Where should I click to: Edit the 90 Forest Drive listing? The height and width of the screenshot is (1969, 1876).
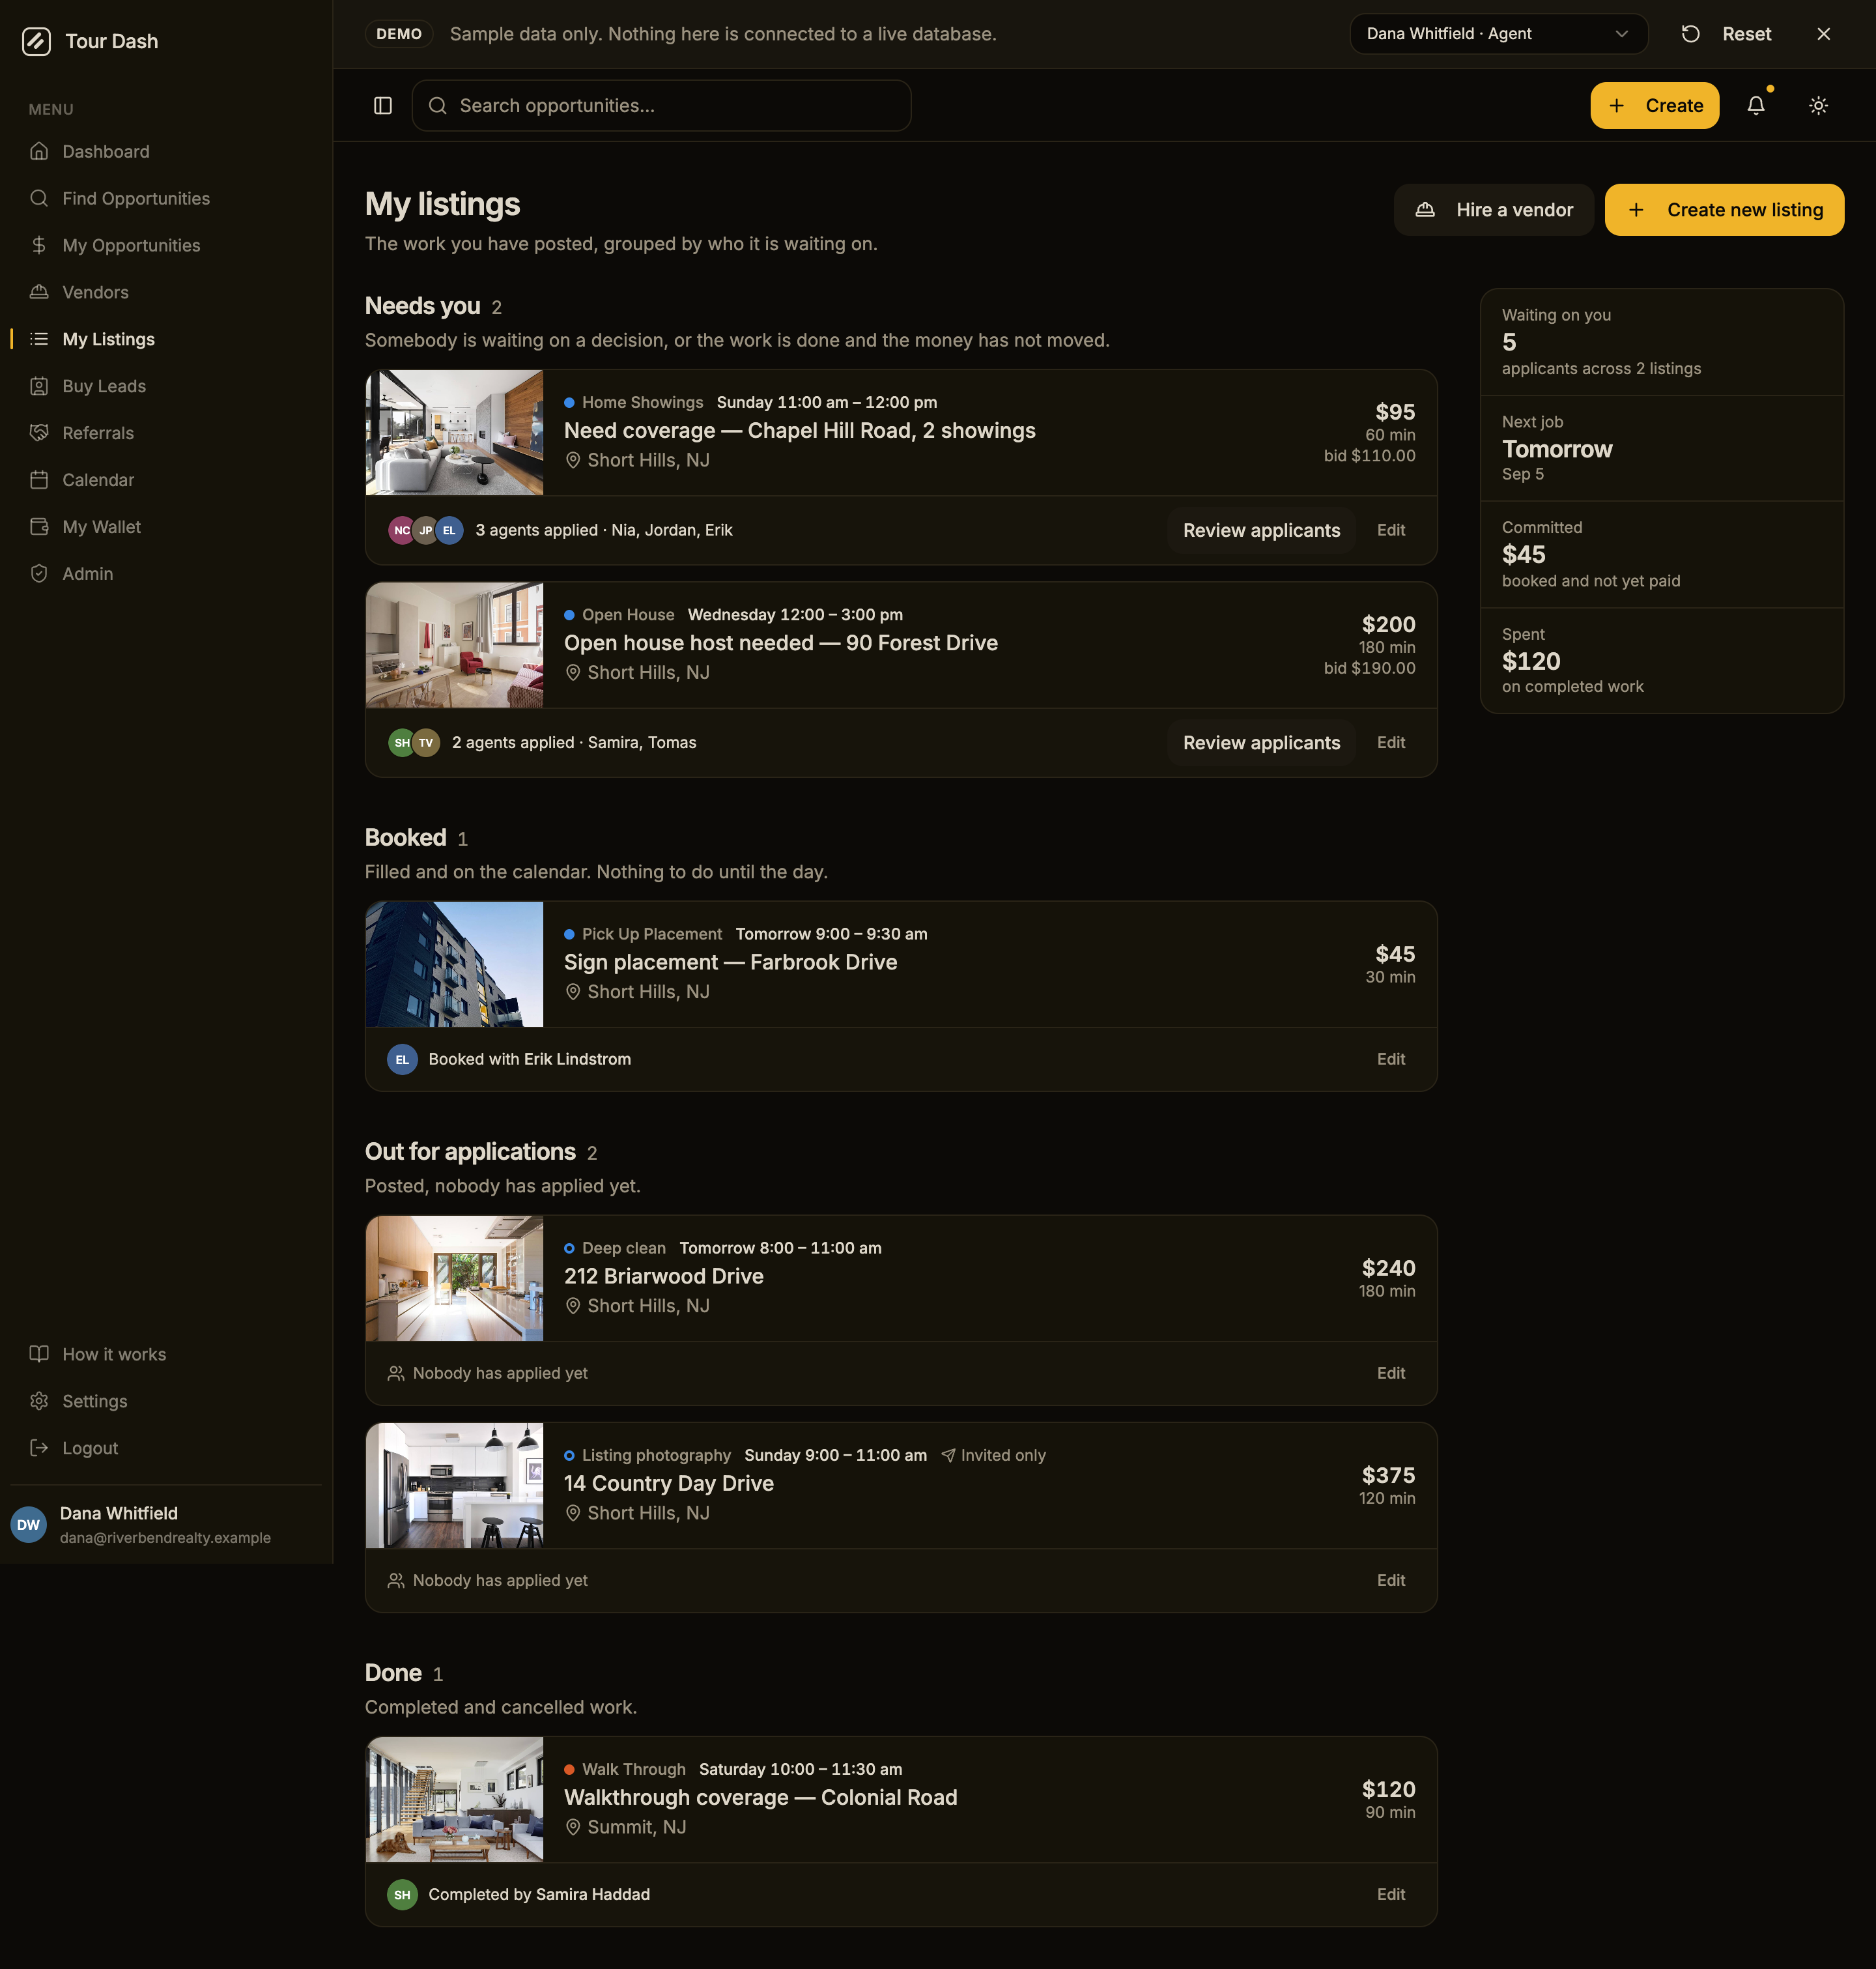(x=1390, y=743)
